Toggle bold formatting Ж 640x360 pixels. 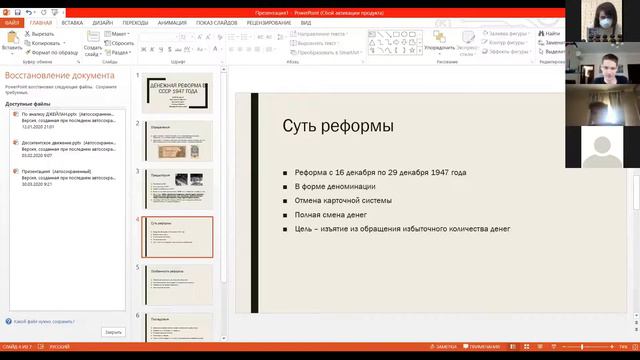coord(143,49)
